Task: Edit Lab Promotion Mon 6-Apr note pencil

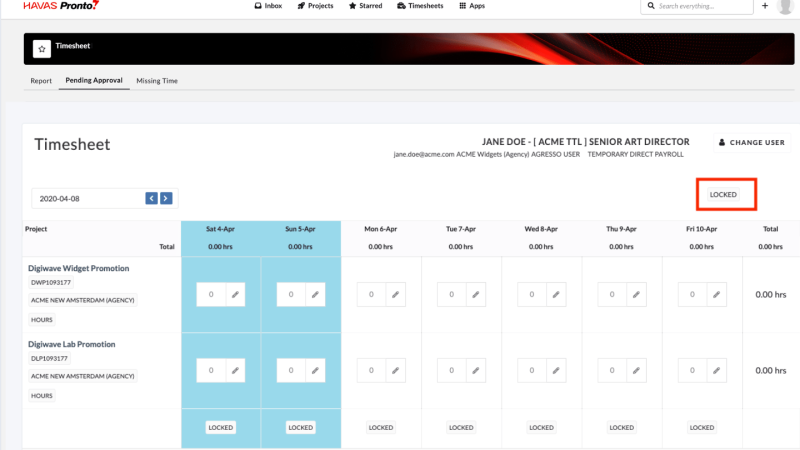Action: click(395, 370)
